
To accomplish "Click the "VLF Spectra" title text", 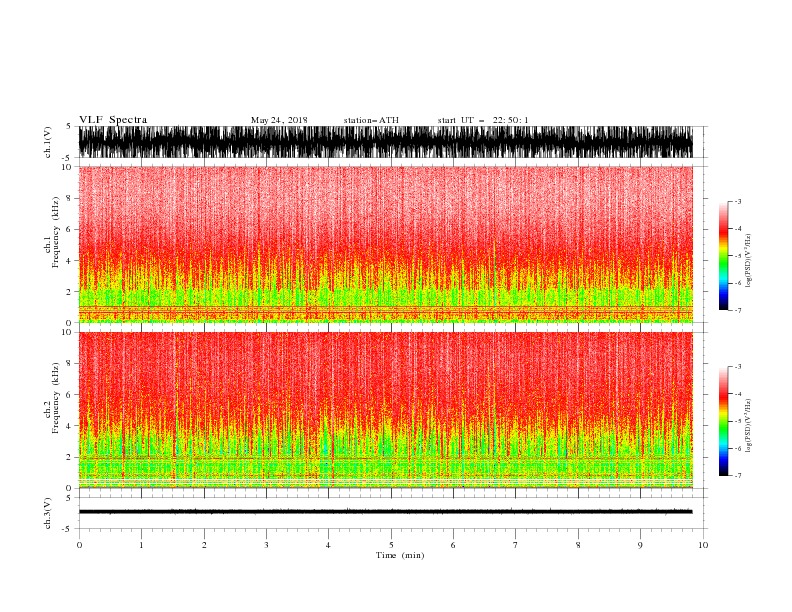I will pyautogui.click(x=113, y=120).
